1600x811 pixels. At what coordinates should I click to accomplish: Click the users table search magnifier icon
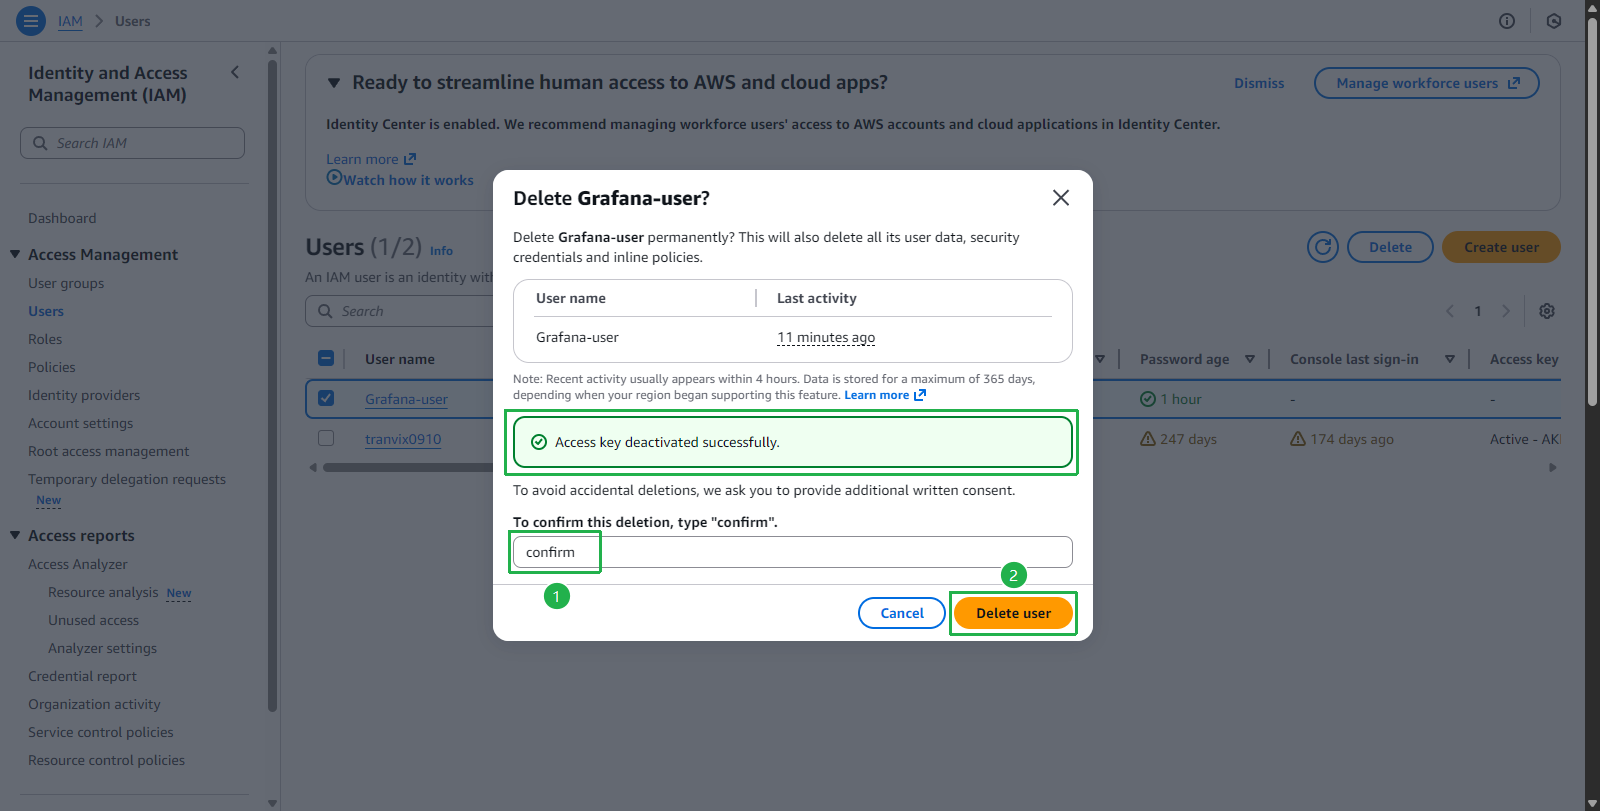tap(325, 311)
